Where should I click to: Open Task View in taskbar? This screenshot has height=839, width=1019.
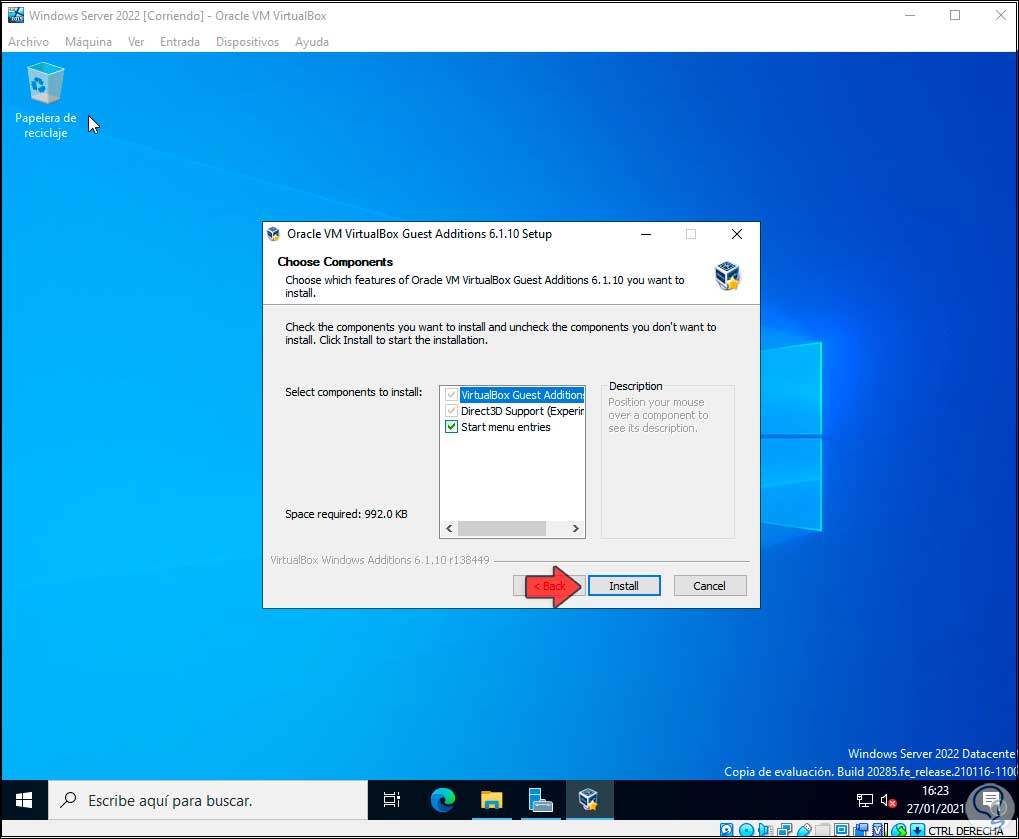point(392,800)
